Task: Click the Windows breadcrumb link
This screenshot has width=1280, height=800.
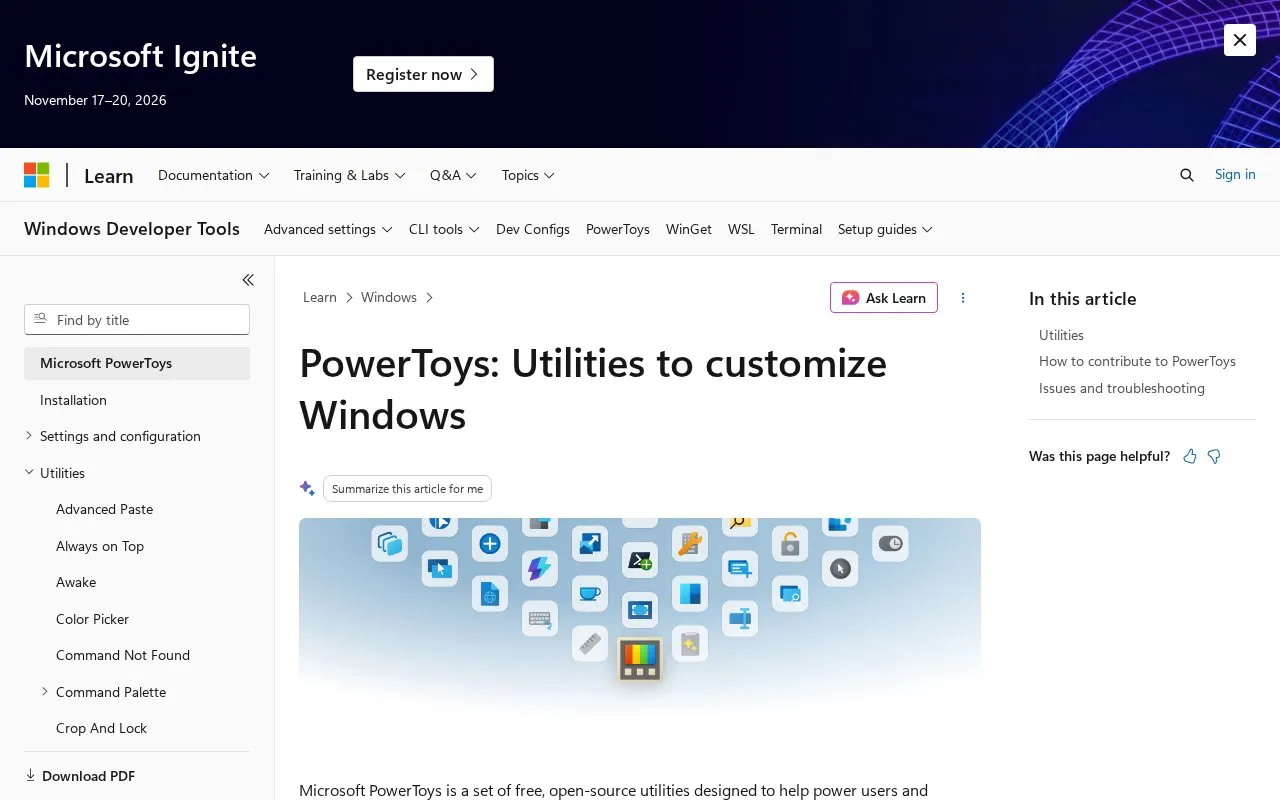Action: (389, 297)
